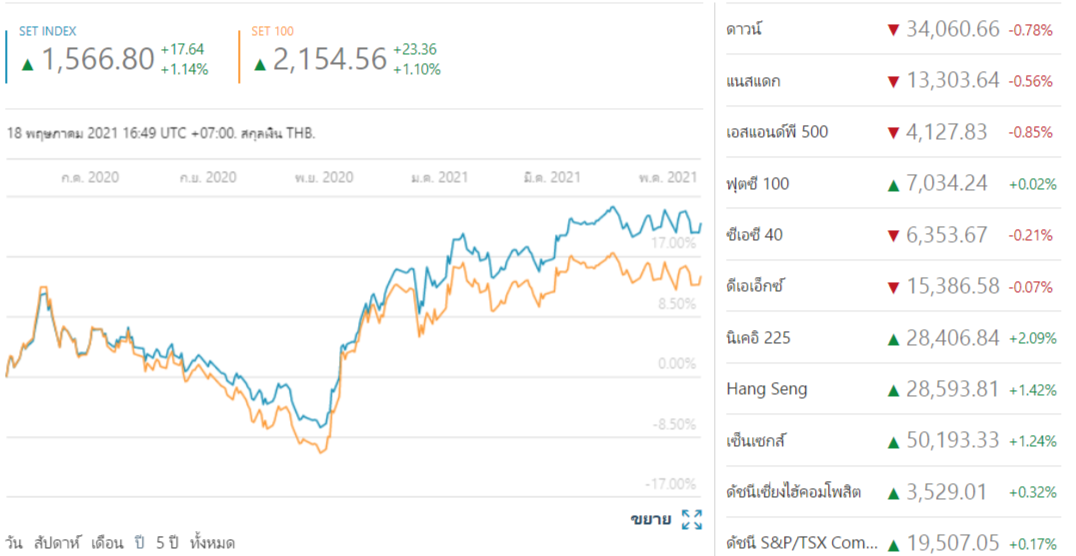This screenshot has height=556, width=1076.
Task: Click the green up arrow in ฟุตซี 100 row
Action: click(893, 184)
